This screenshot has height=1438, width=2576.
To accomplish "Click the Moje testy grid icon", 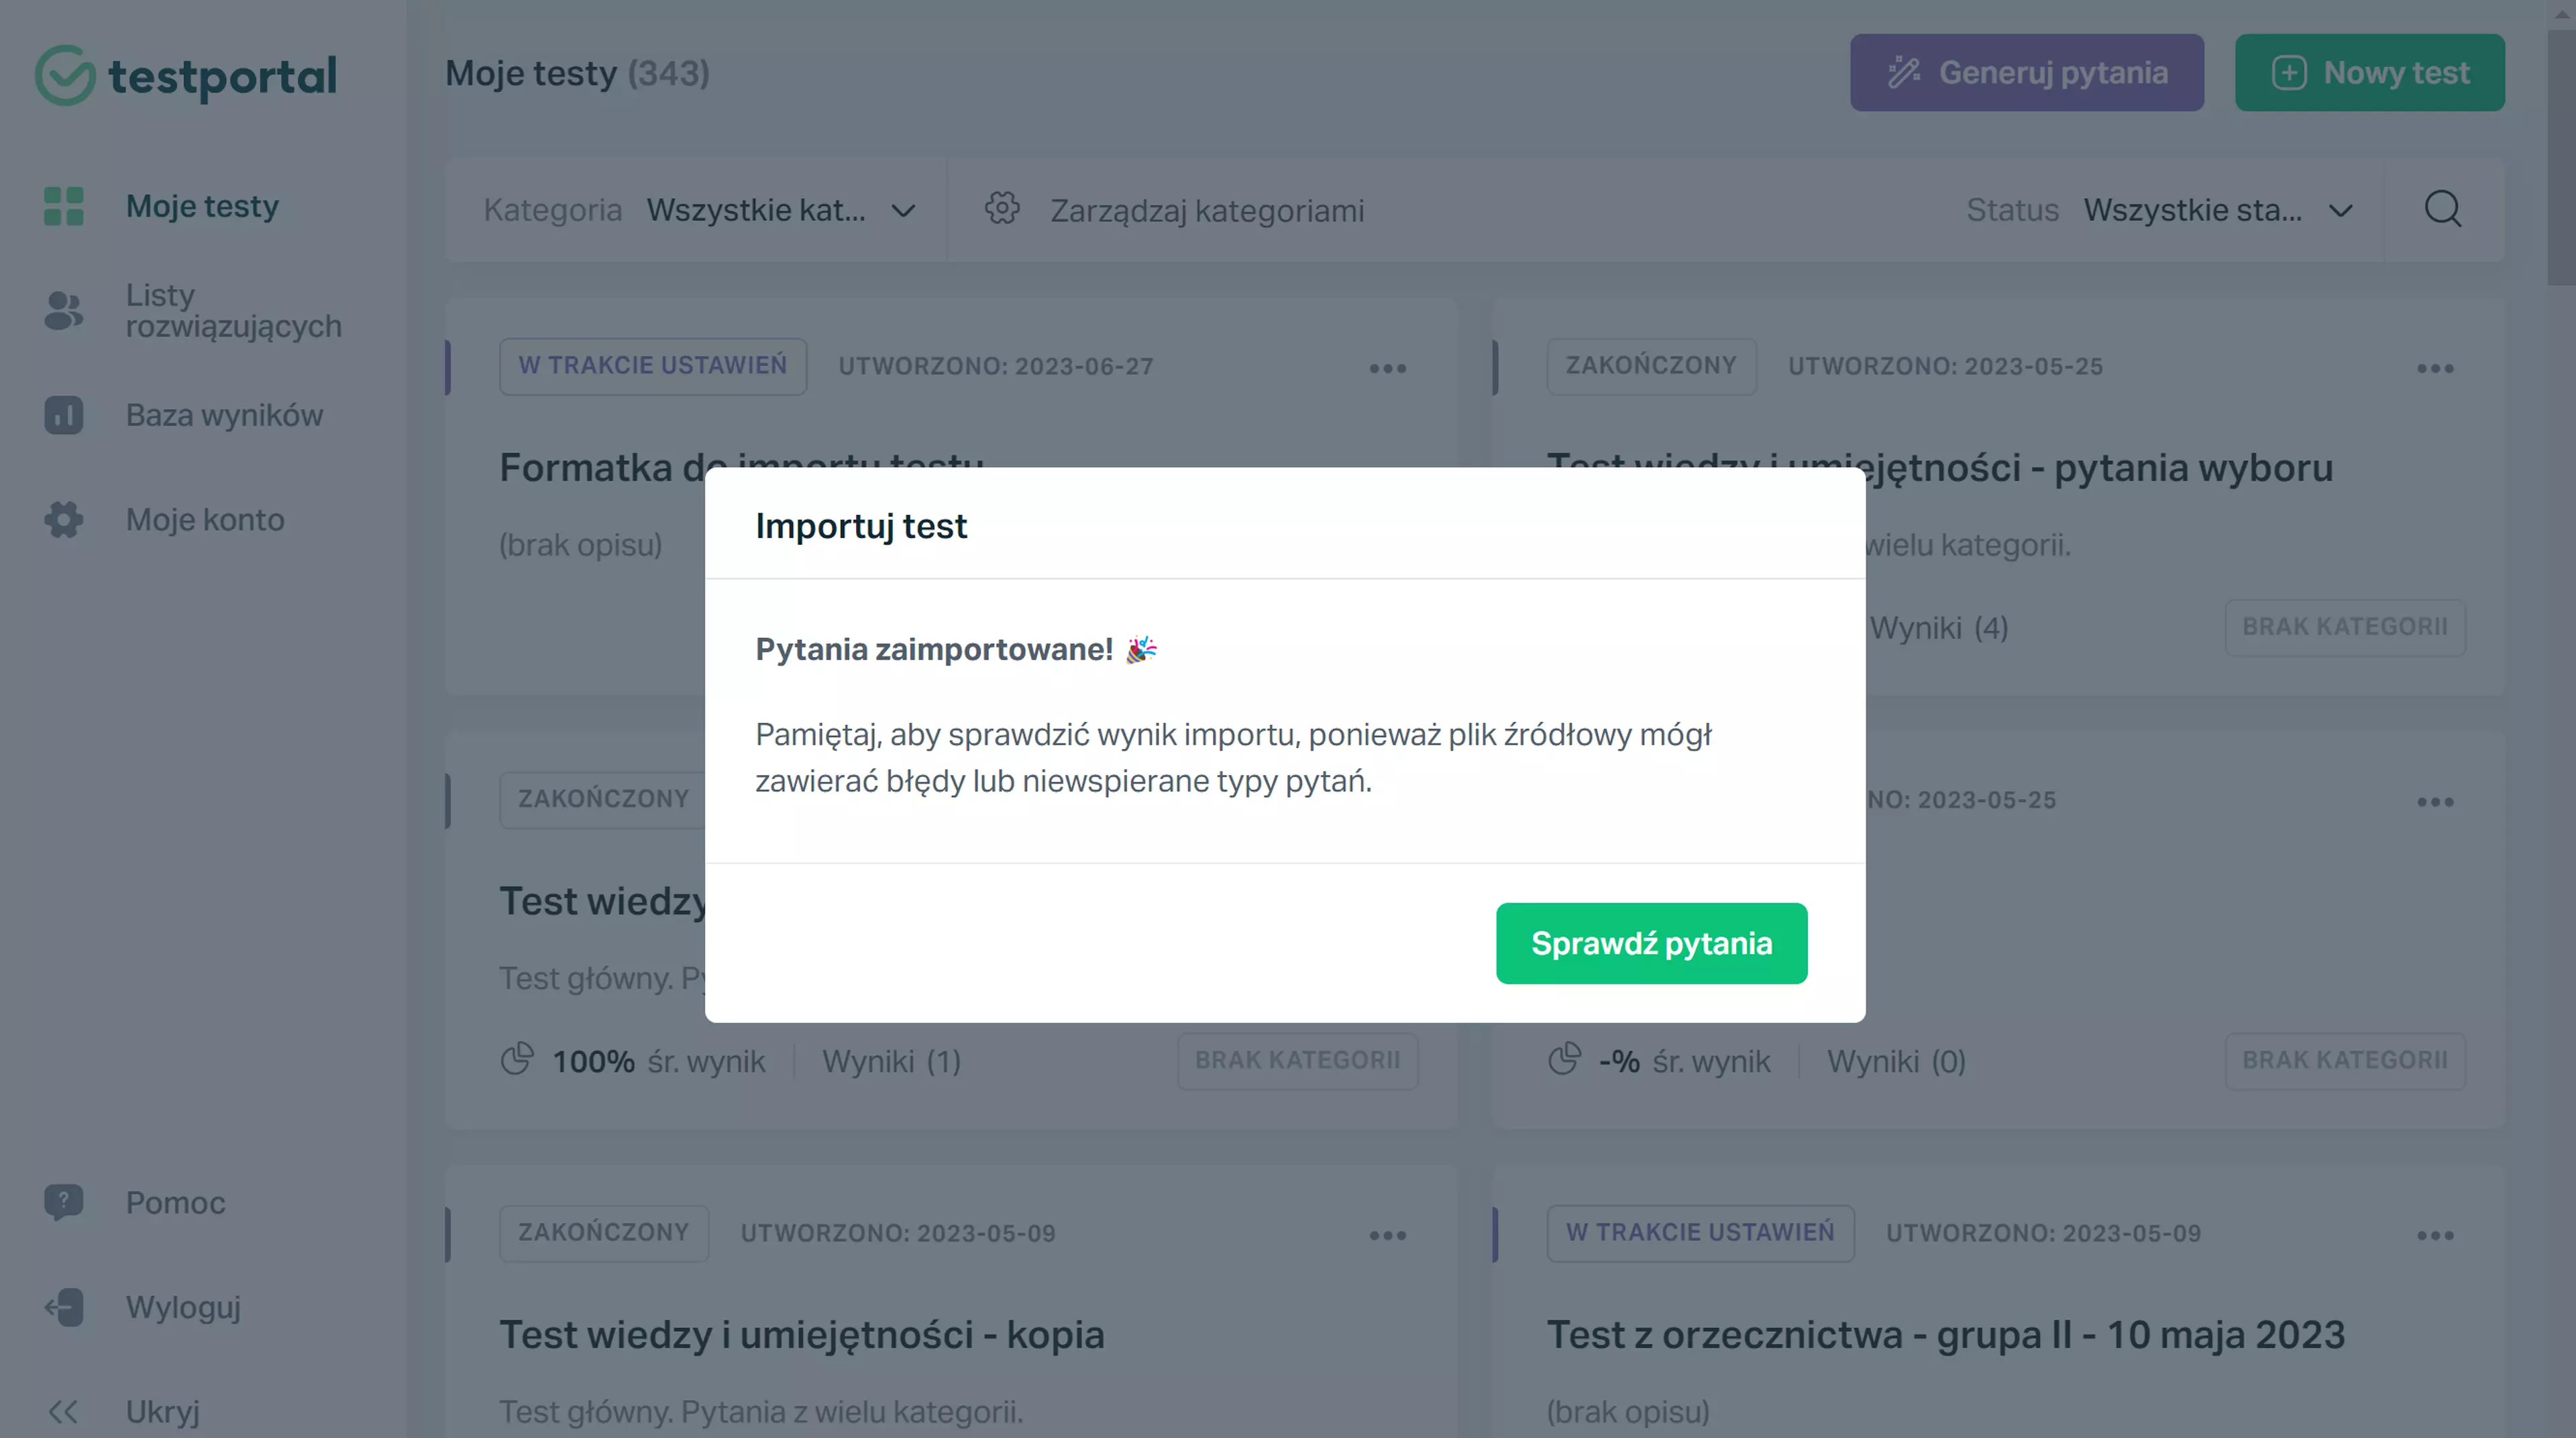I will (x=64, y=206).
